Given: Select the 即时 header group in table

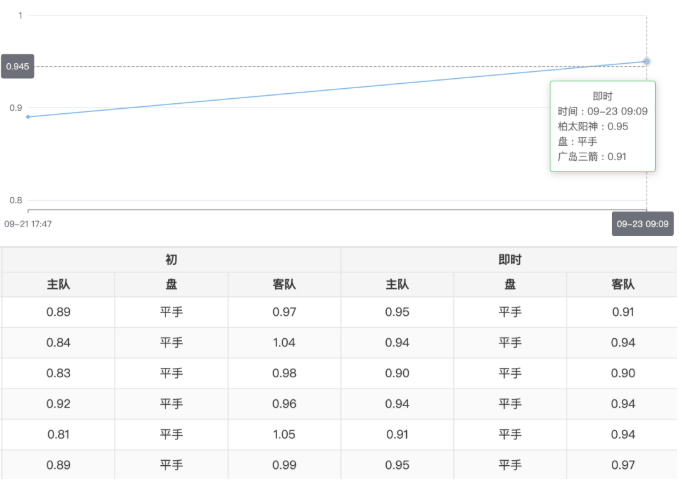Looking at the screenshot, I should point(510,260).
